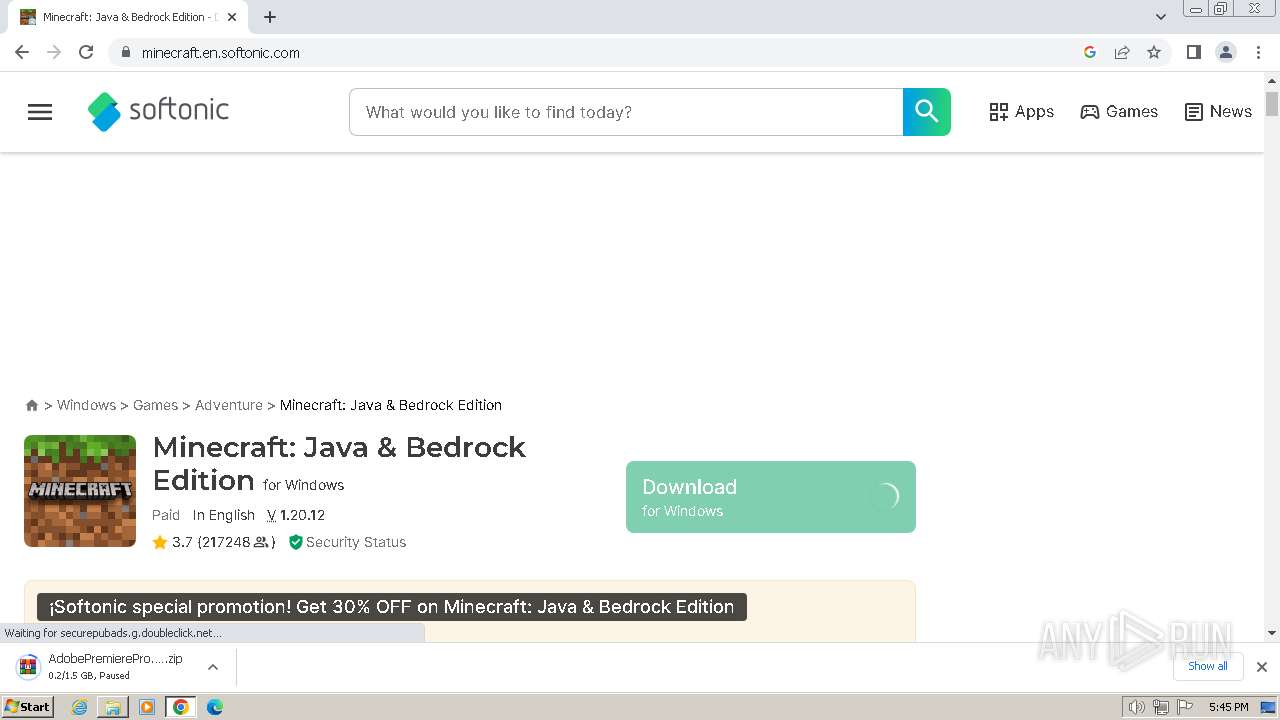Click the Download for Windows button
This screenshot has width=1280, height=720.
tap(771, 497)
